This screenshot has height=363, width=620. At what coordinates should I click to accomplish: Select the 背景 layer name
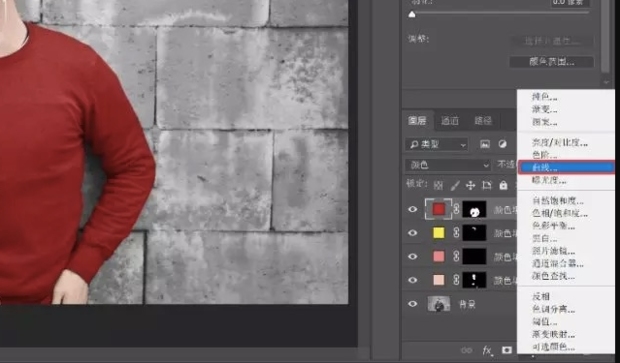pos(467,304)
